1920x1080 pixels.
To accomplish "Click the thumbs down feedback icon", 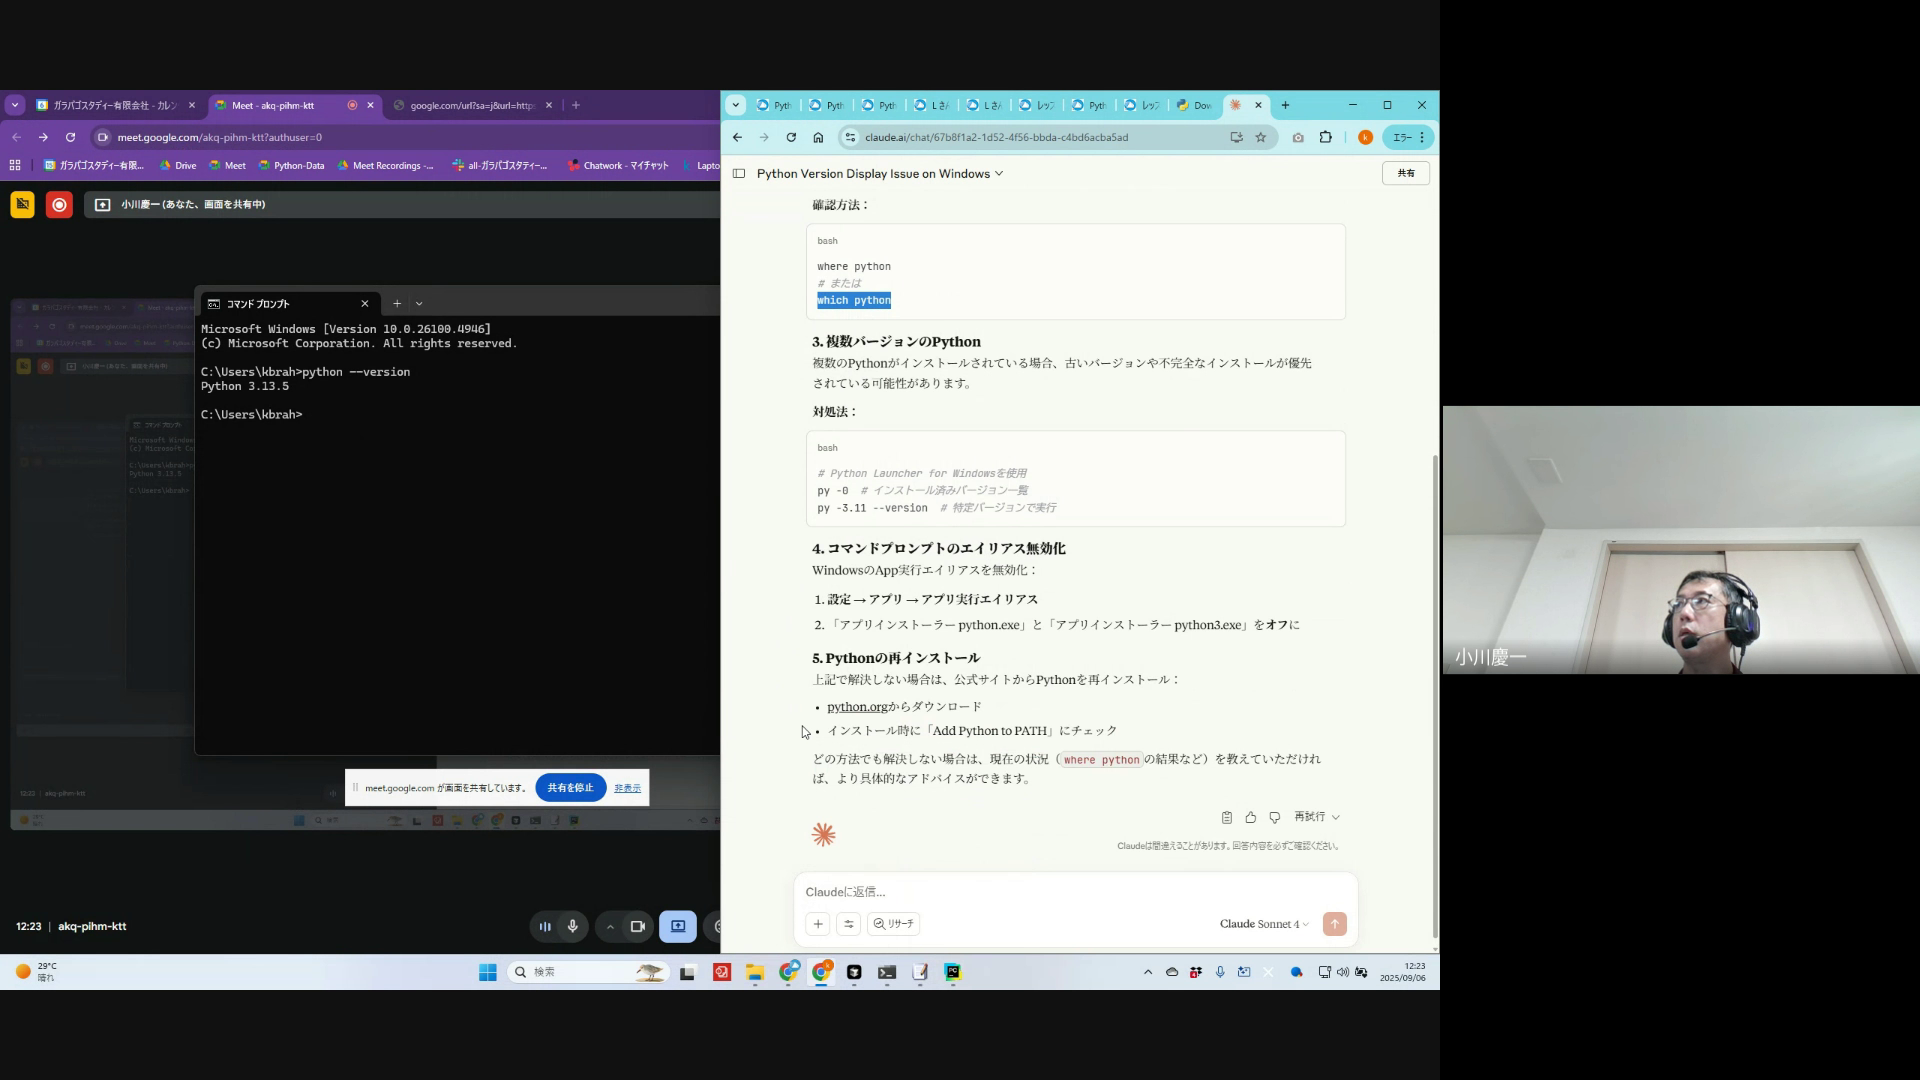I will (x=1274, y=817).
